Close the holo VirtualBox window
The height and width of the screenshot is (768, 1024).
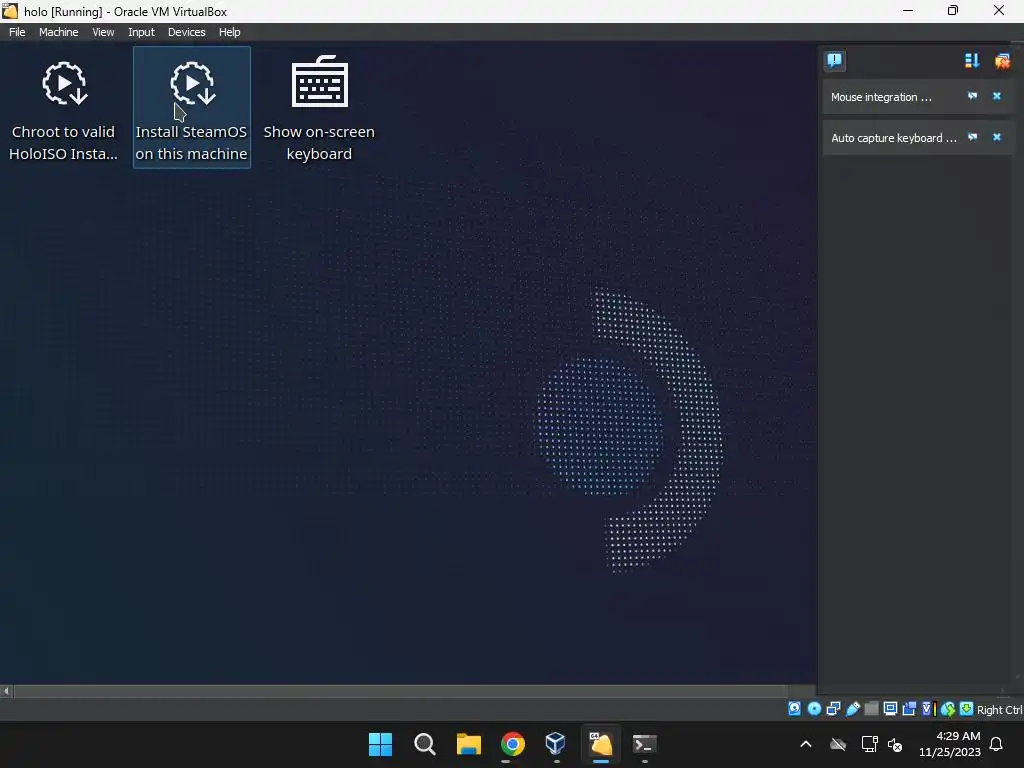pos(999,10)
